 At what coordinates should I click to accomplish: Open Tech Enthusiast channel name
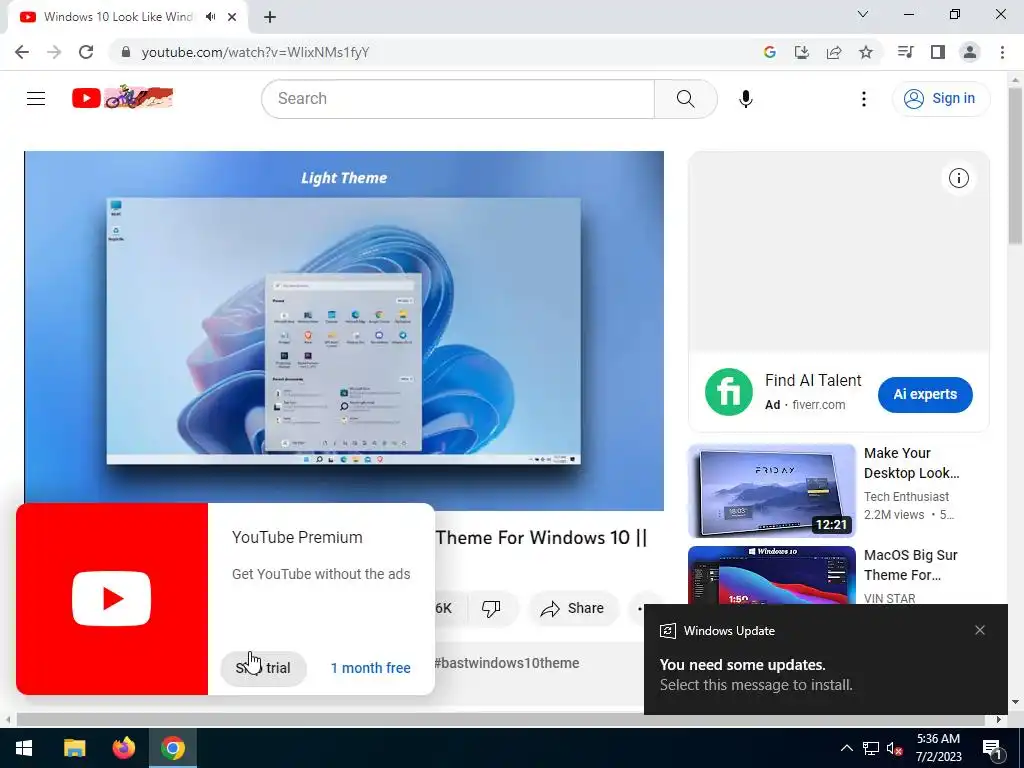tap(906, 496)
